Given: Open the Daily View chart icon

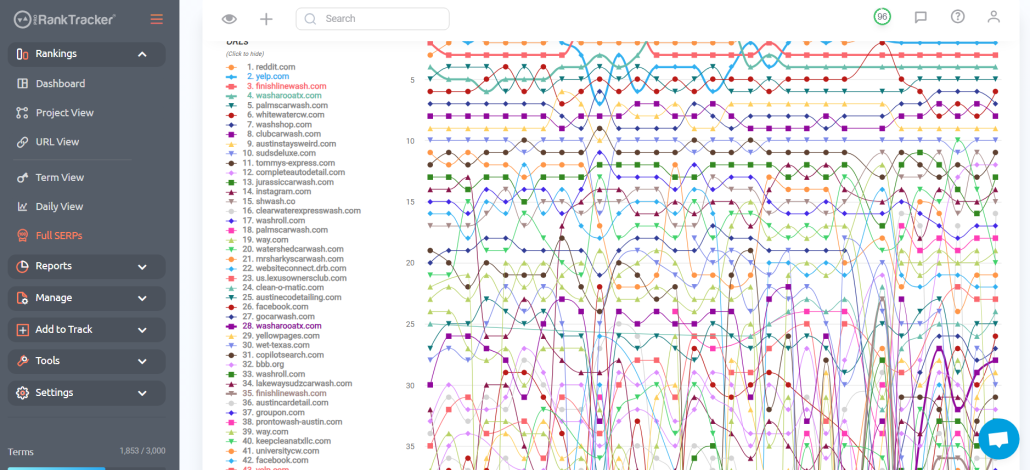Looking at the screenshot, I should (x=22, y=206).
